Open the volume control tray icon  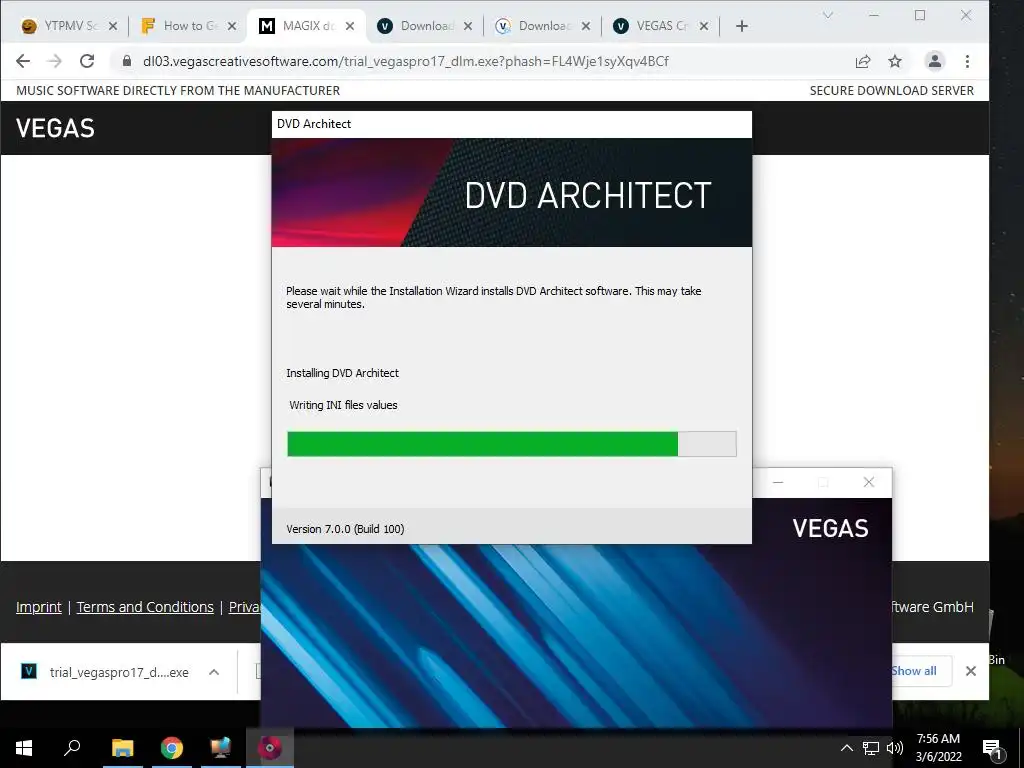point(895,748)
